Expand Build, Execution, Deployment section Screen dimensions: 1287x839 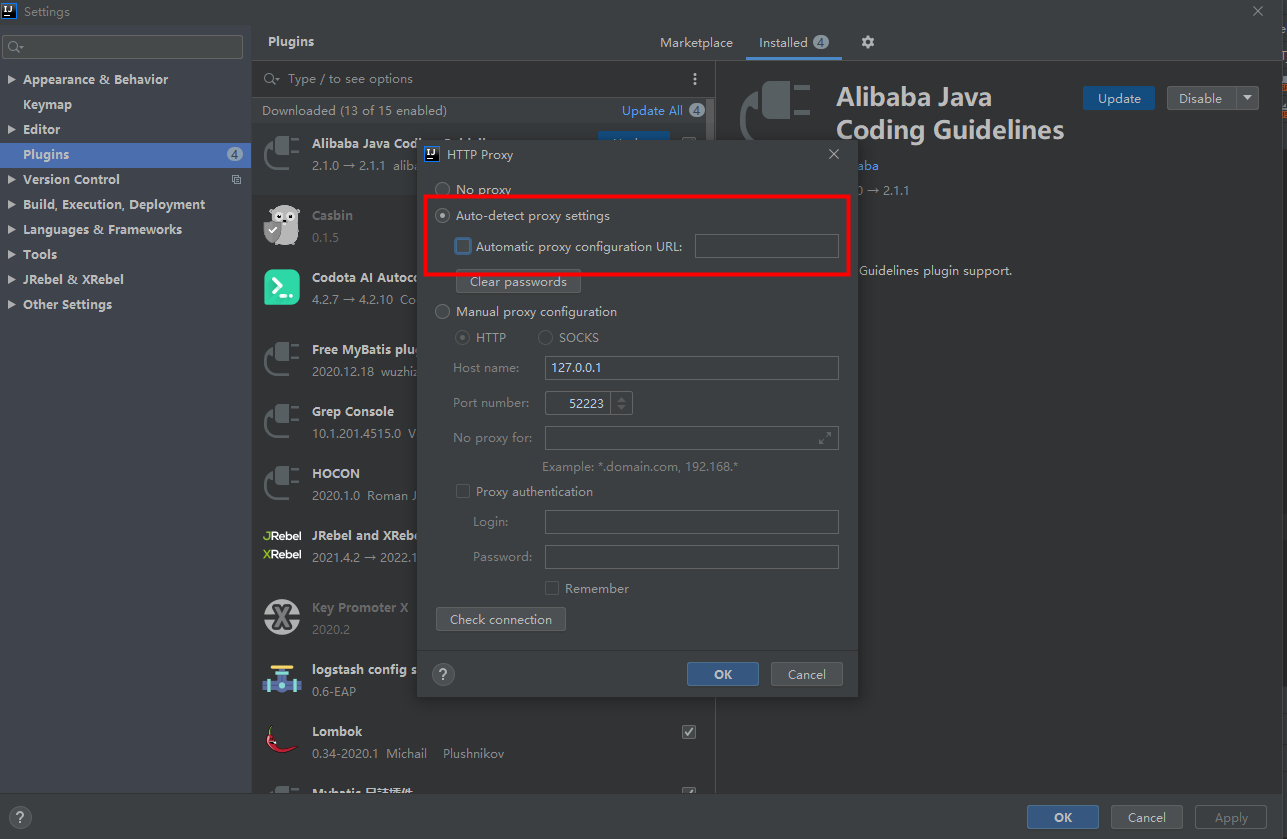click(x=11, y=204)
